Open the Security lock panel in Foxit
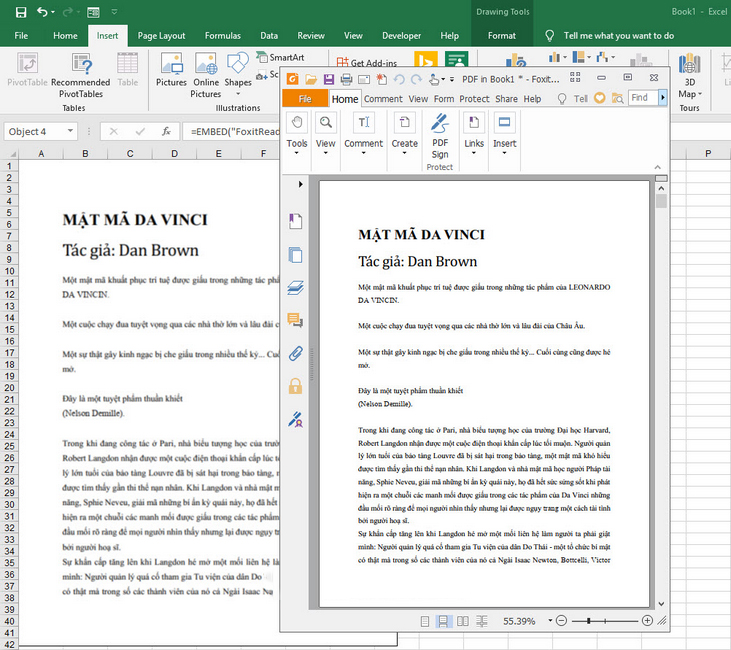The width and height of the screenshot is (731, 650). point(296,386)
